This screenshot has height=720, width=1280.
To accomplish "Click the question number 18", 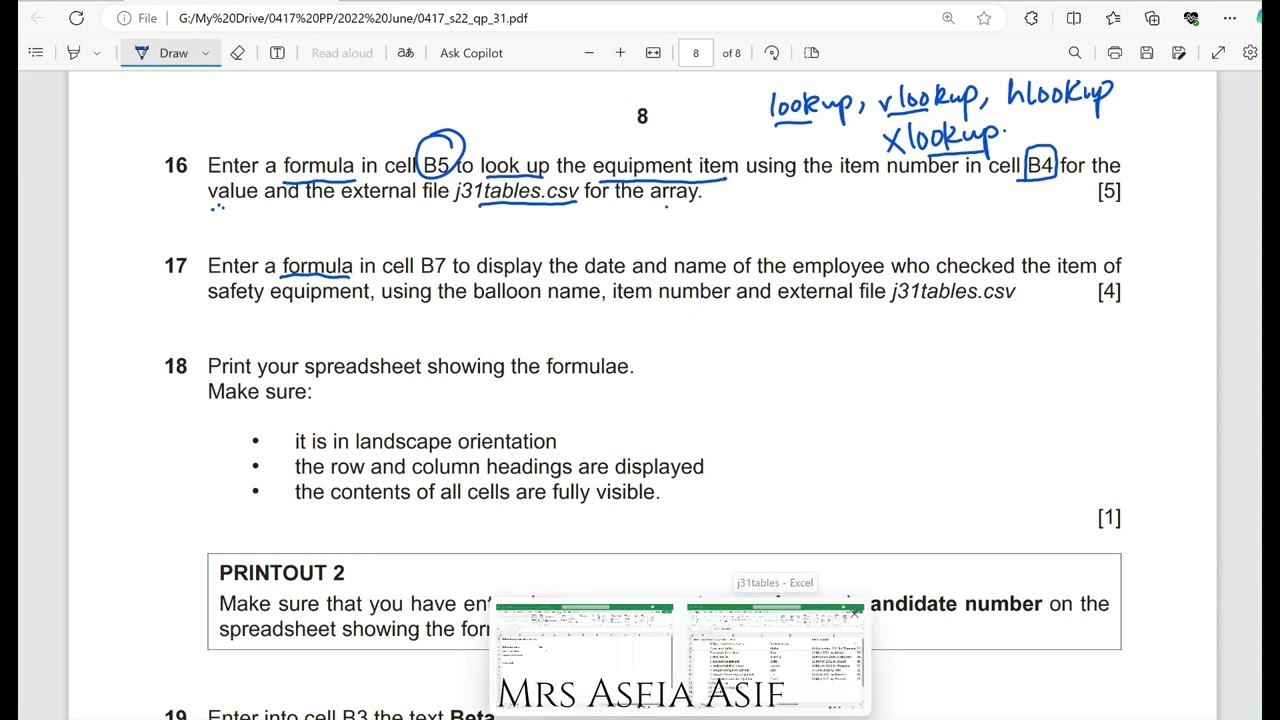I will coord(175,366).
